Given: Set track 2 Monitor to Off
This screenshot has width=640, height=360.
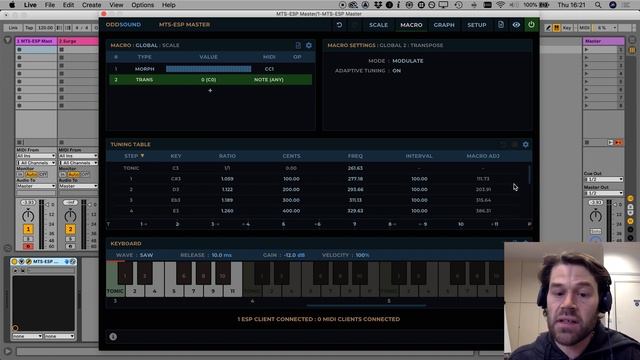Looking at the screenshot, I should pos(85,174).
